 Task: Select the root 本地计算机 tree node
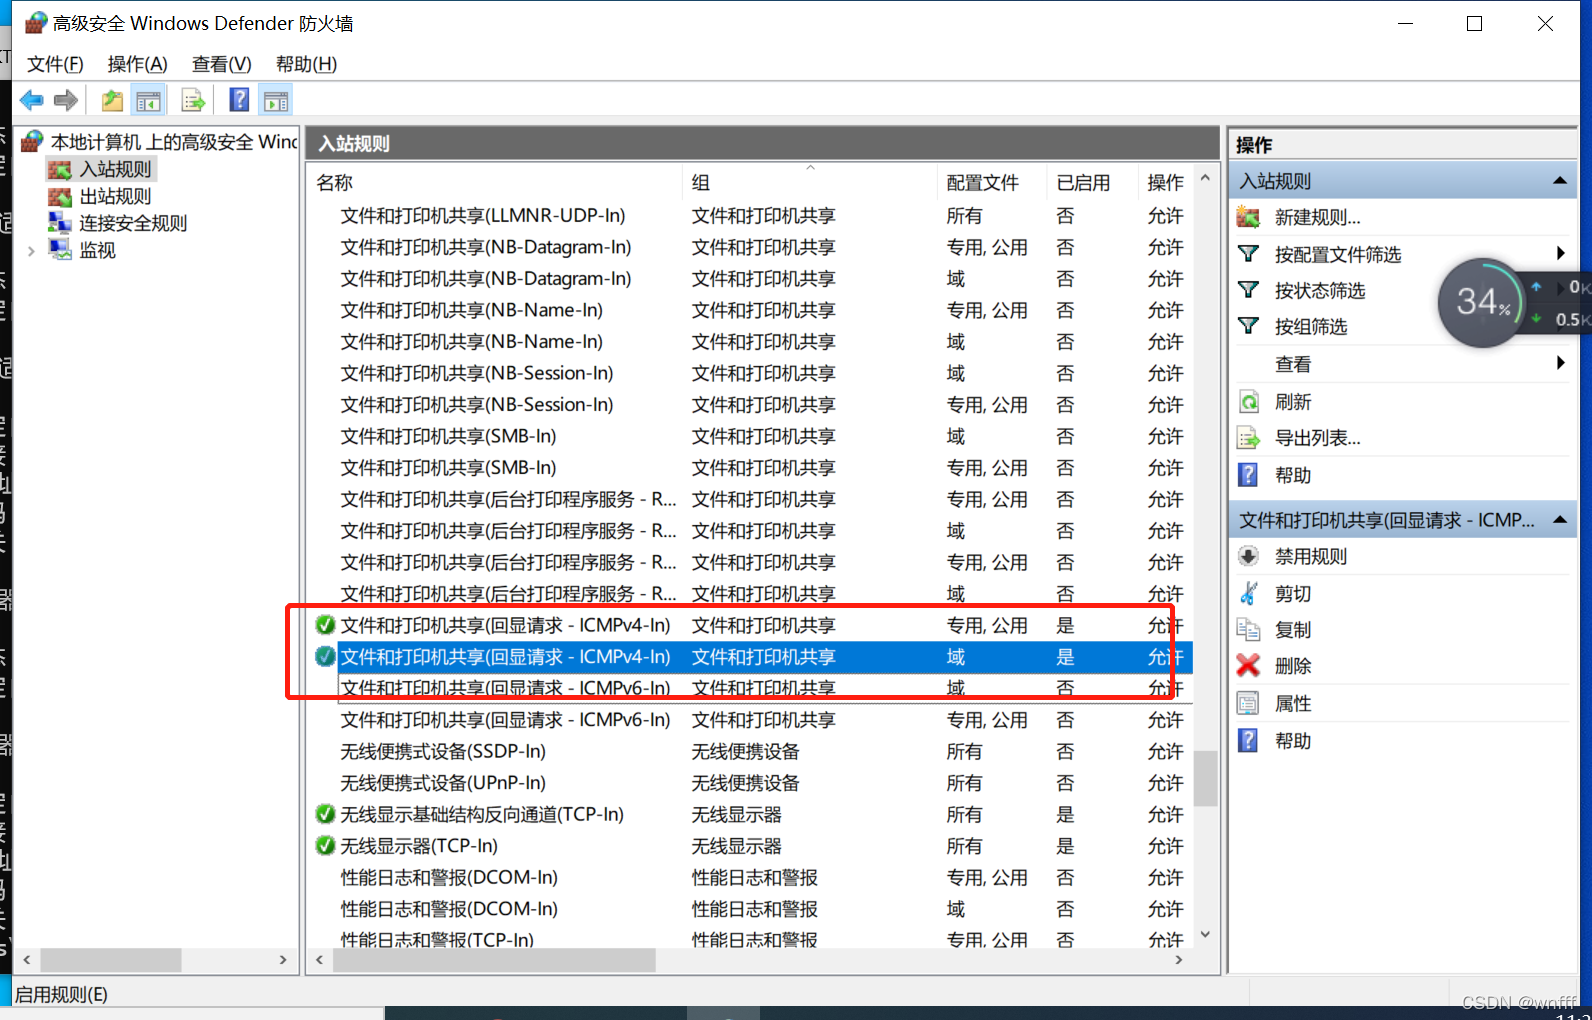coord(174,141)
